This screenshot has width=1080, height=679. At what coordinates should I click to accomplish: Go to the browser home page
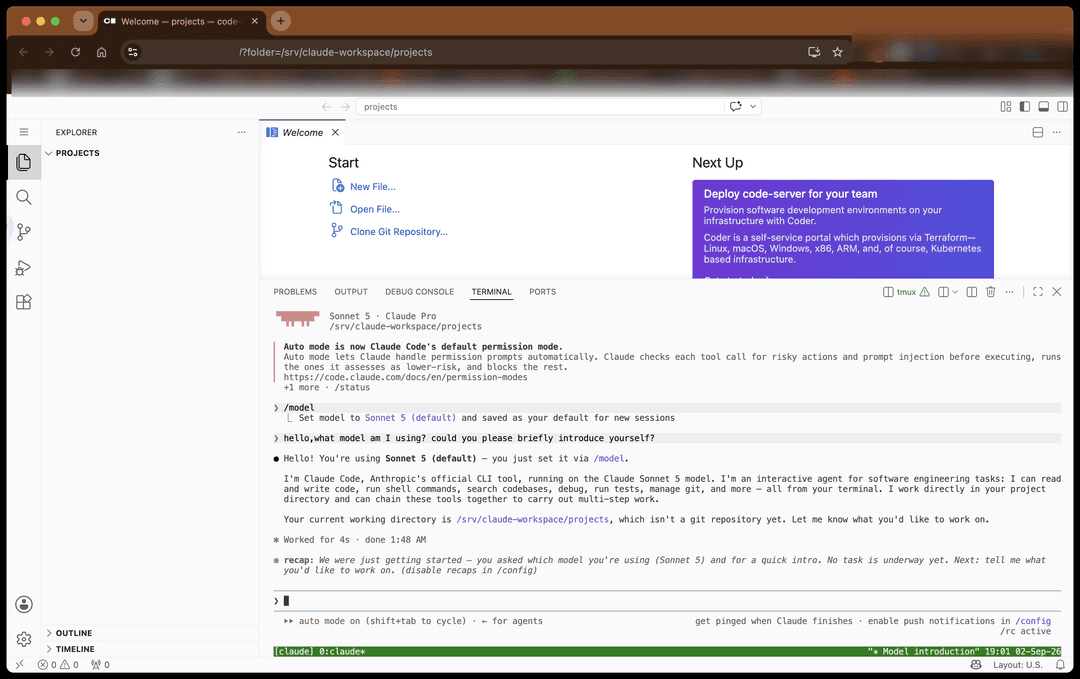(101, 52)
